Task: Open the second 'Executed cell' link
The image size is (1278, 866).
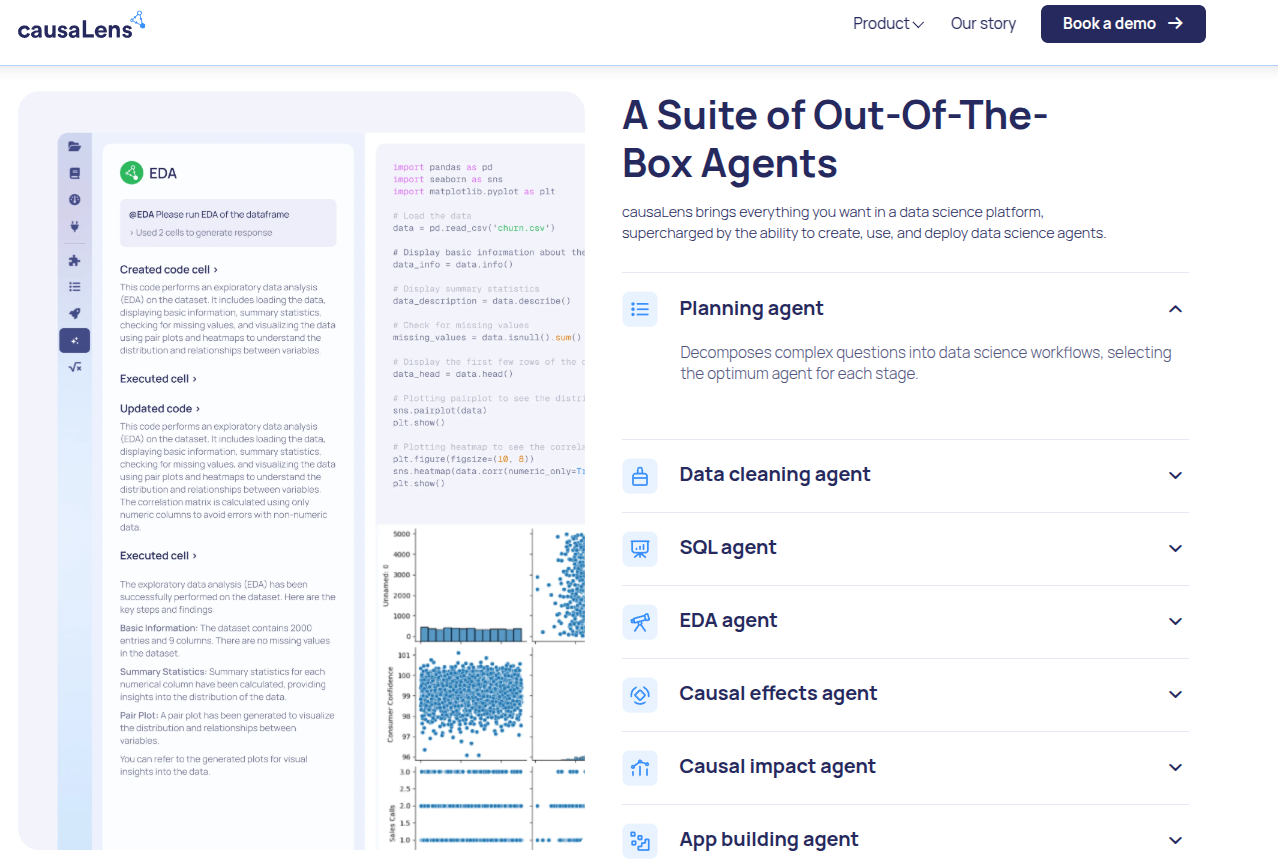Action: 158,555
